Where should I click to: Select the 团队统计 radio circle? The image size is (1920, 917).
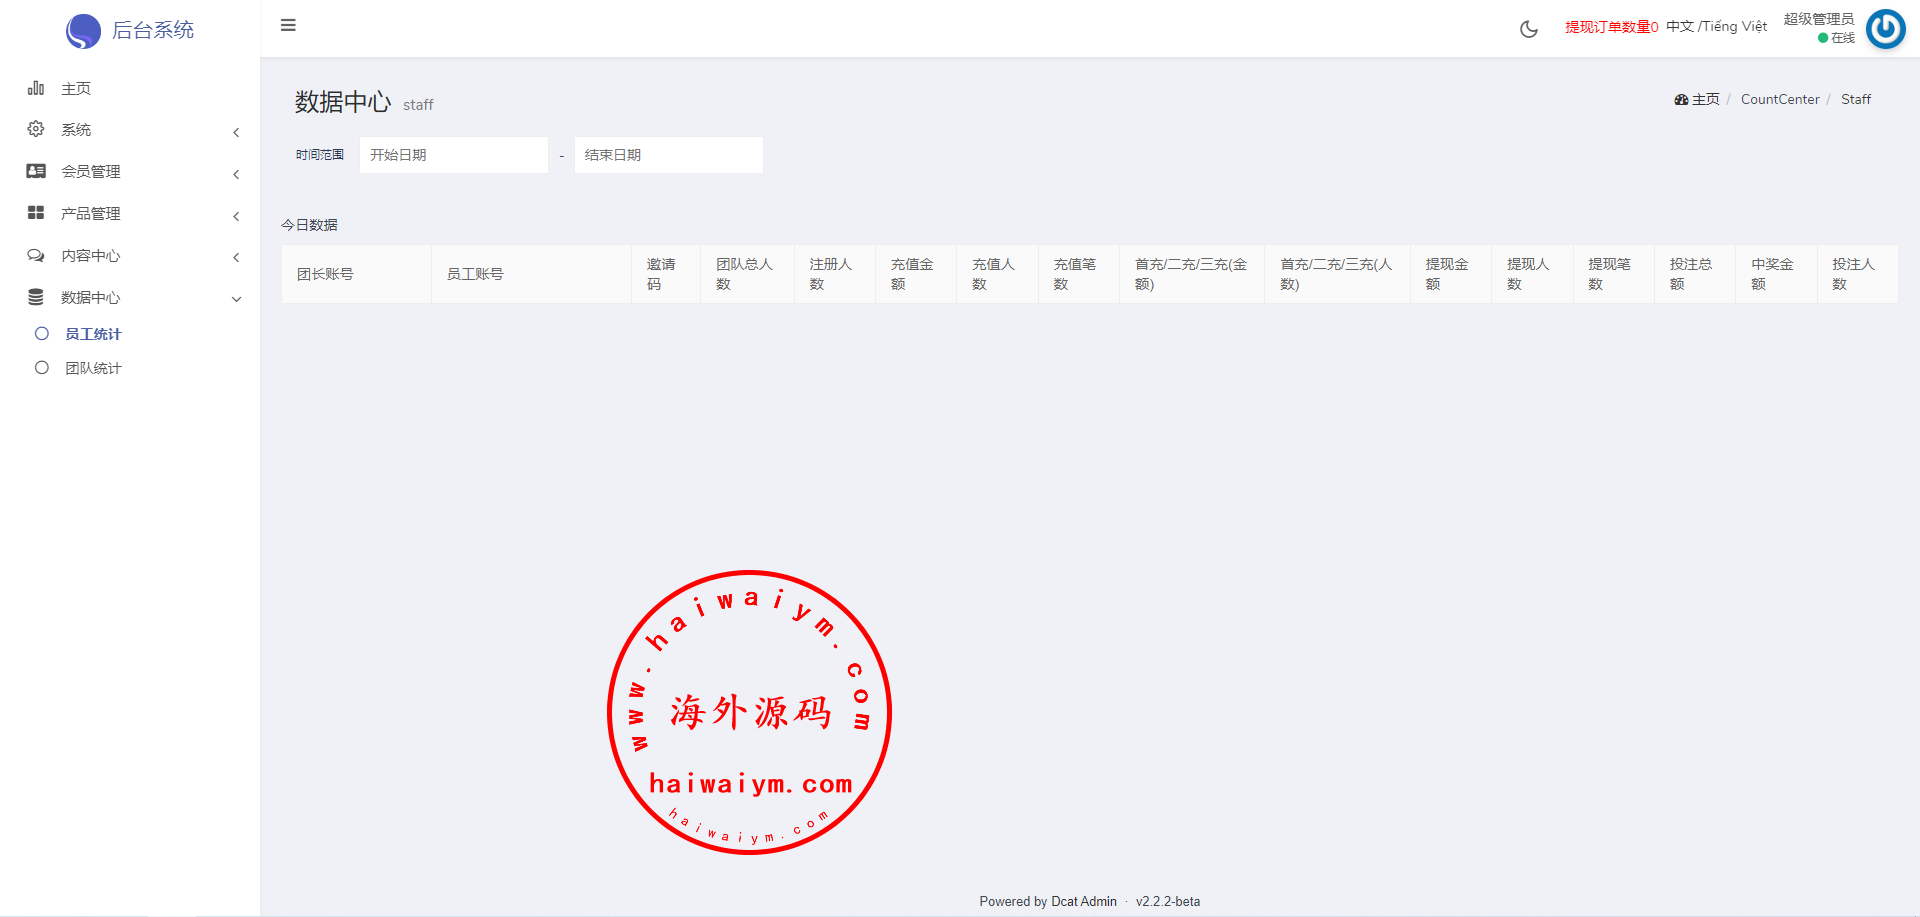pos(42,368)
